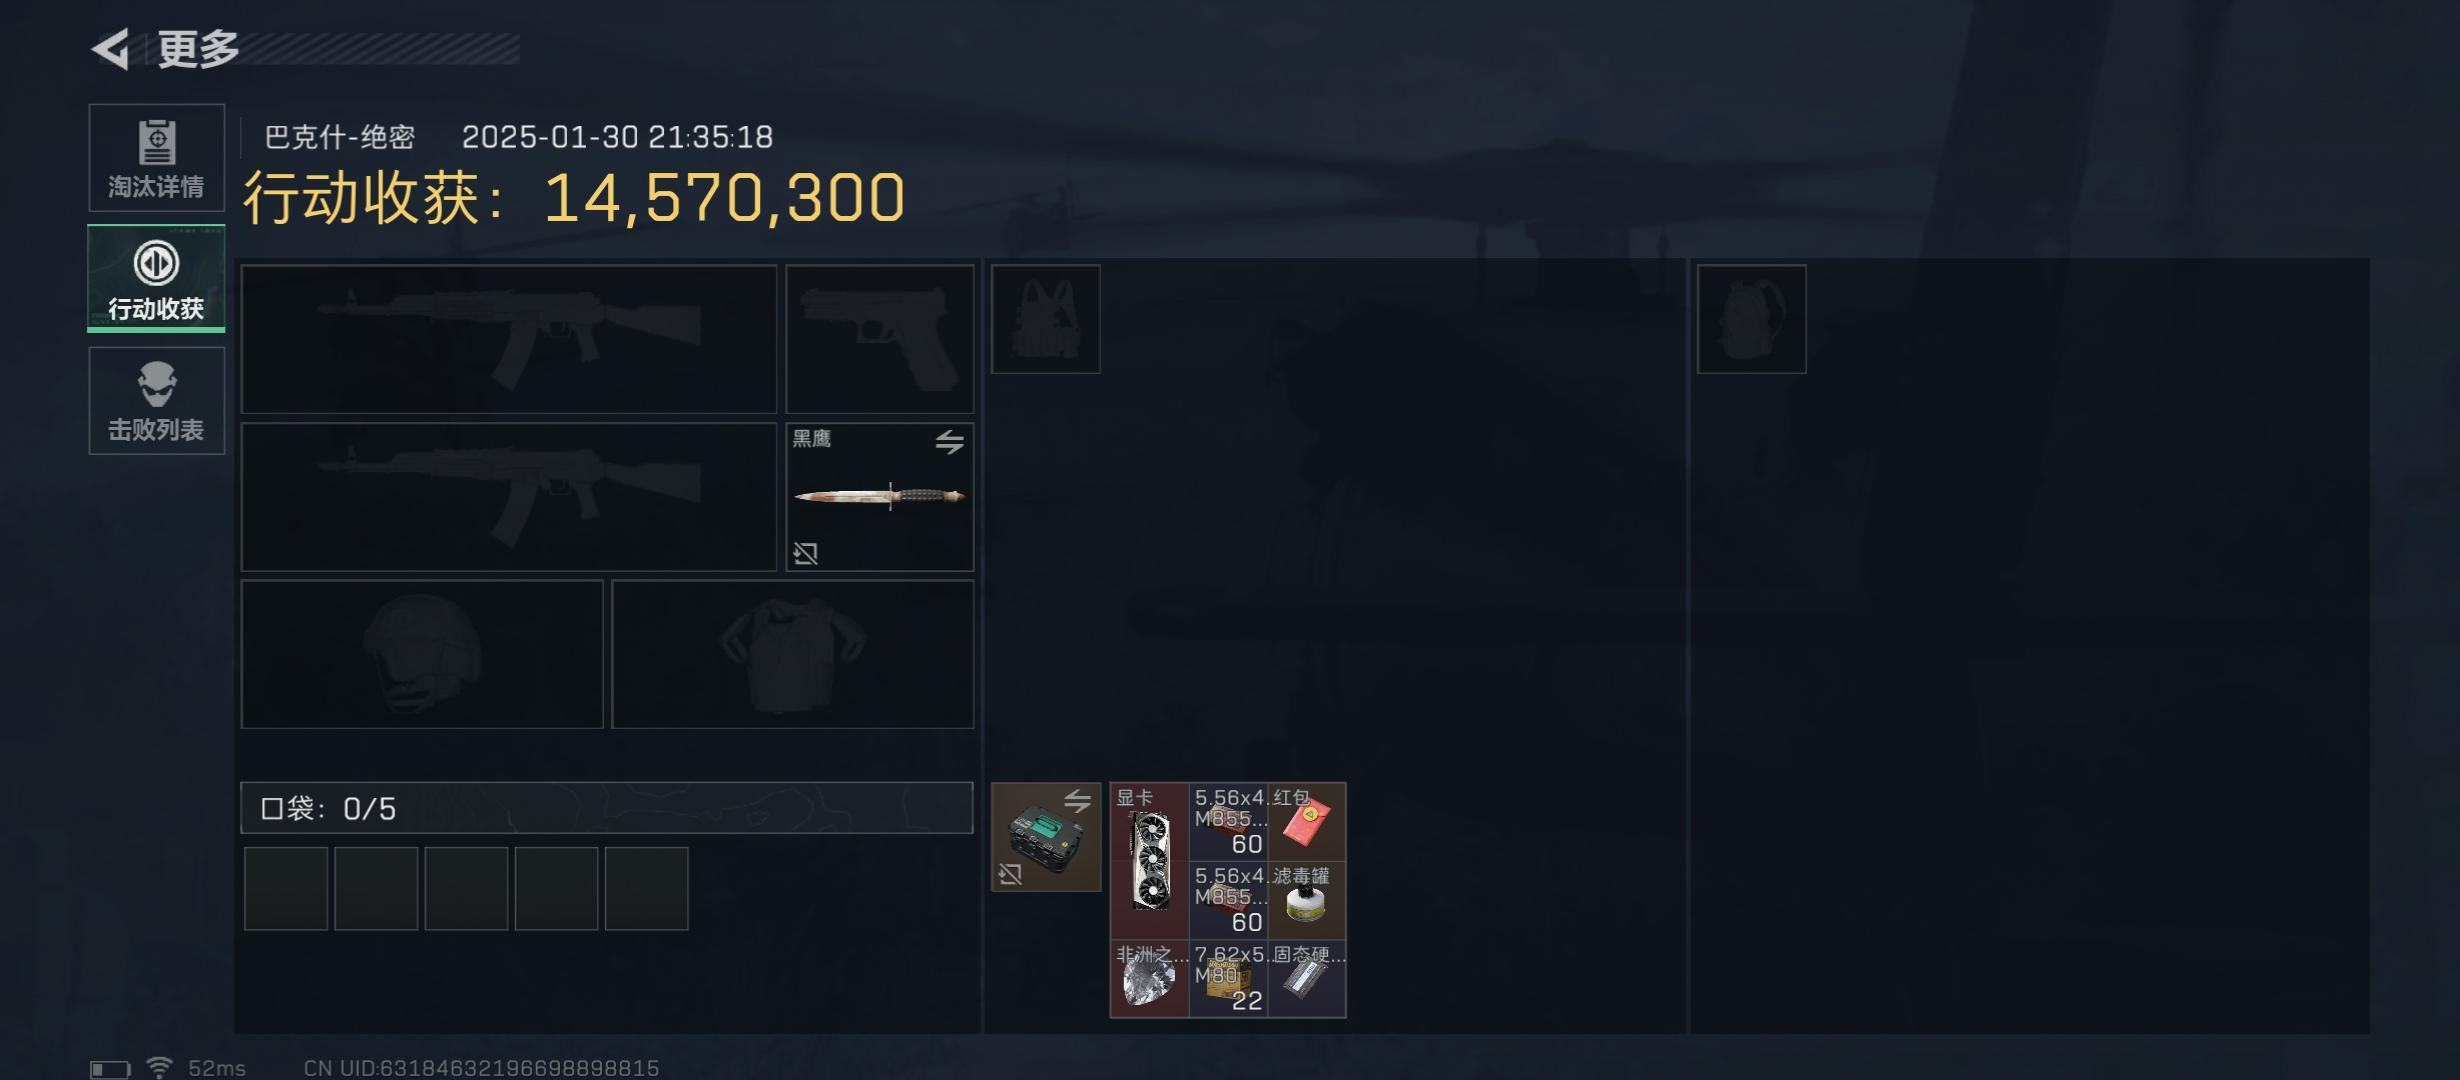Select the empty backpack slot
The width and height of the screenshot is (2460, 1080).
pos(1752,319)
